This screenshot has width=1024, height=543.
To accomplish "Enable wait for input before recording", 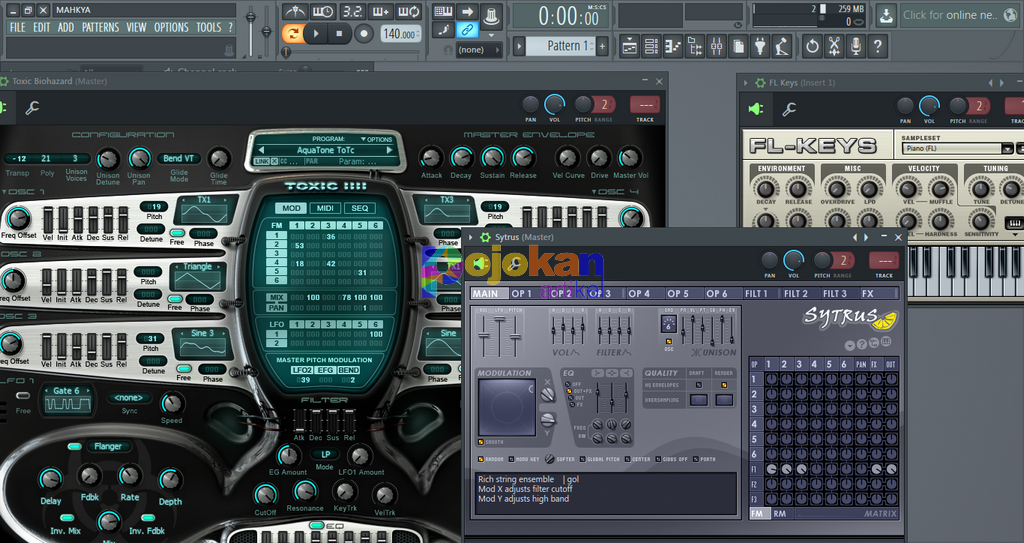I will tap(323, 11).
